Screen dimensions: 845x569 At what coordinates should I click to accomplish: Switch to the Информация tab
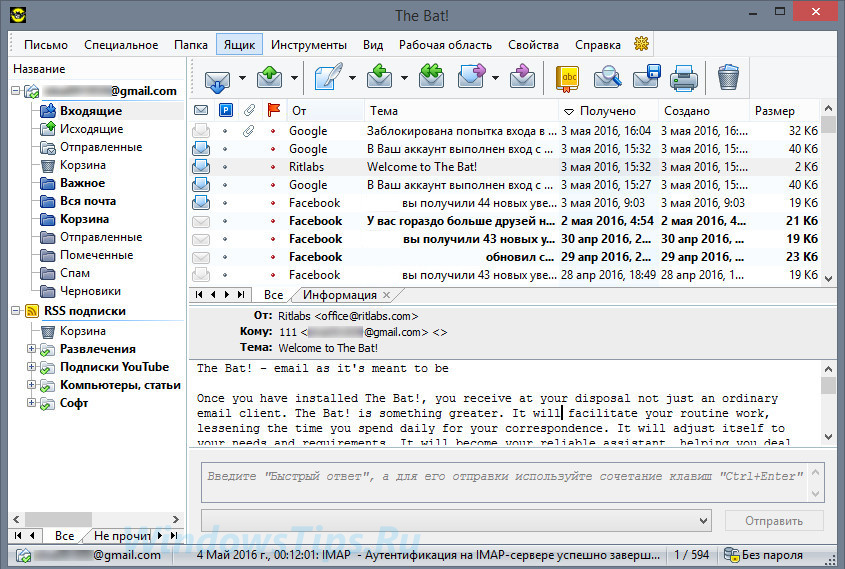[x=340, y=295]
